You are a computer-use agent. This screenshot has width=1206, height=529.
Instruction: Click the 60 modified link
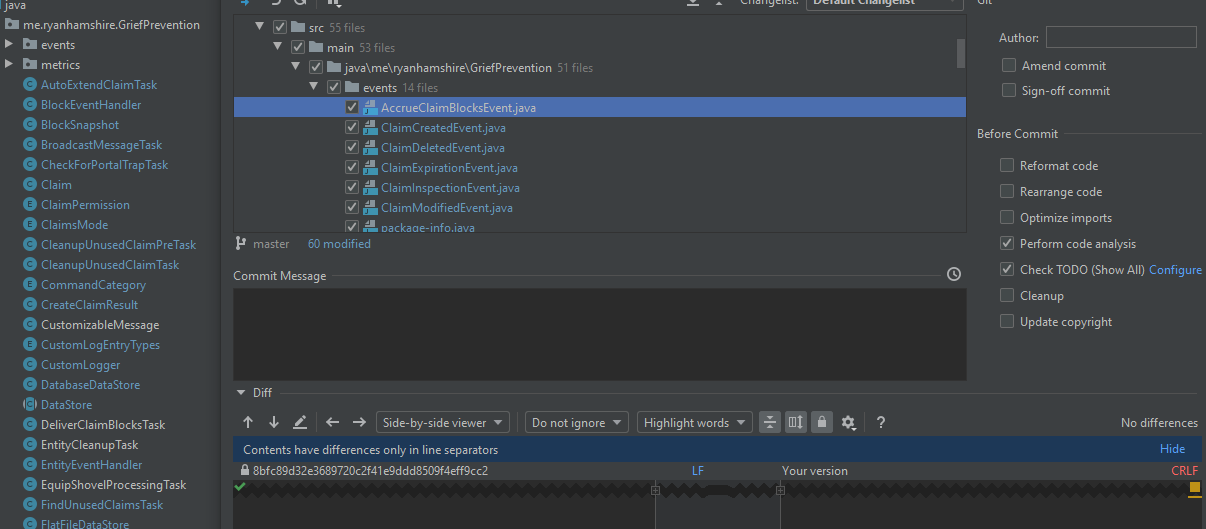[339, 244]
